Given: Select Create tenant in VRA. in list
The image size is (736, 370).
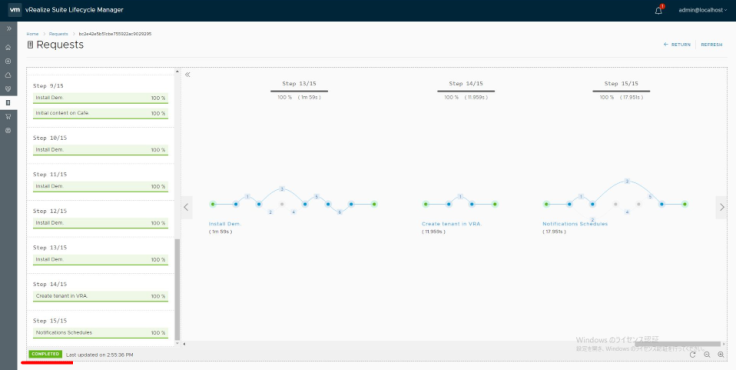Looking at the screenshot, I should (x=100, y=297).
